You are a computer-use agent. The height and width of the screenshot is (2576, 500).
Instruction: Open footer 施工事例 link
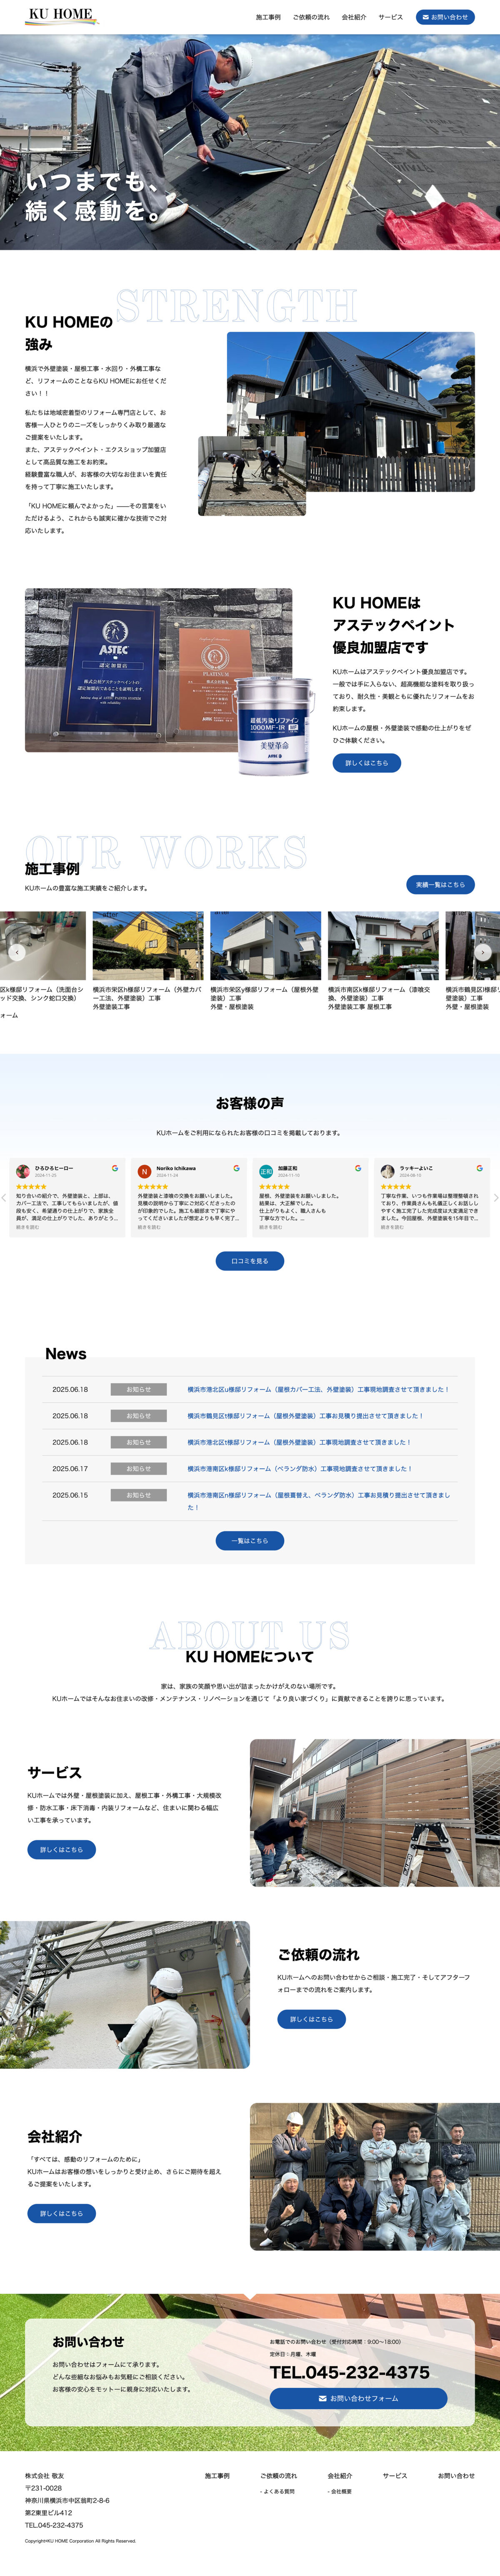(217, 2476)
